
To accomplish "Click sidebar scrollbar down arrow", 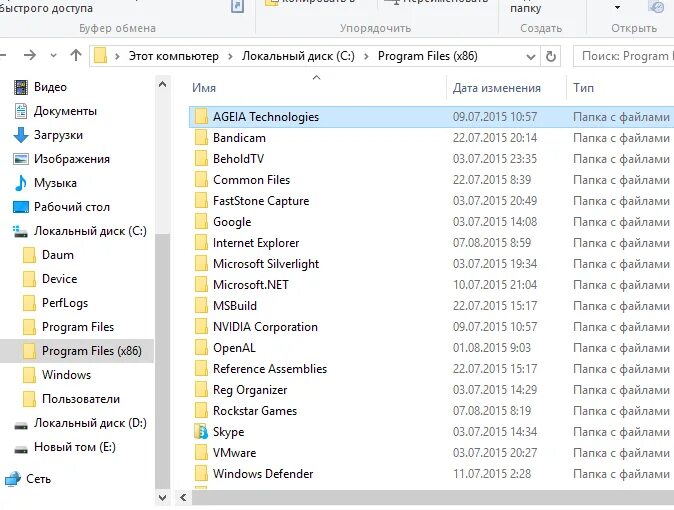I will point(162,498).
